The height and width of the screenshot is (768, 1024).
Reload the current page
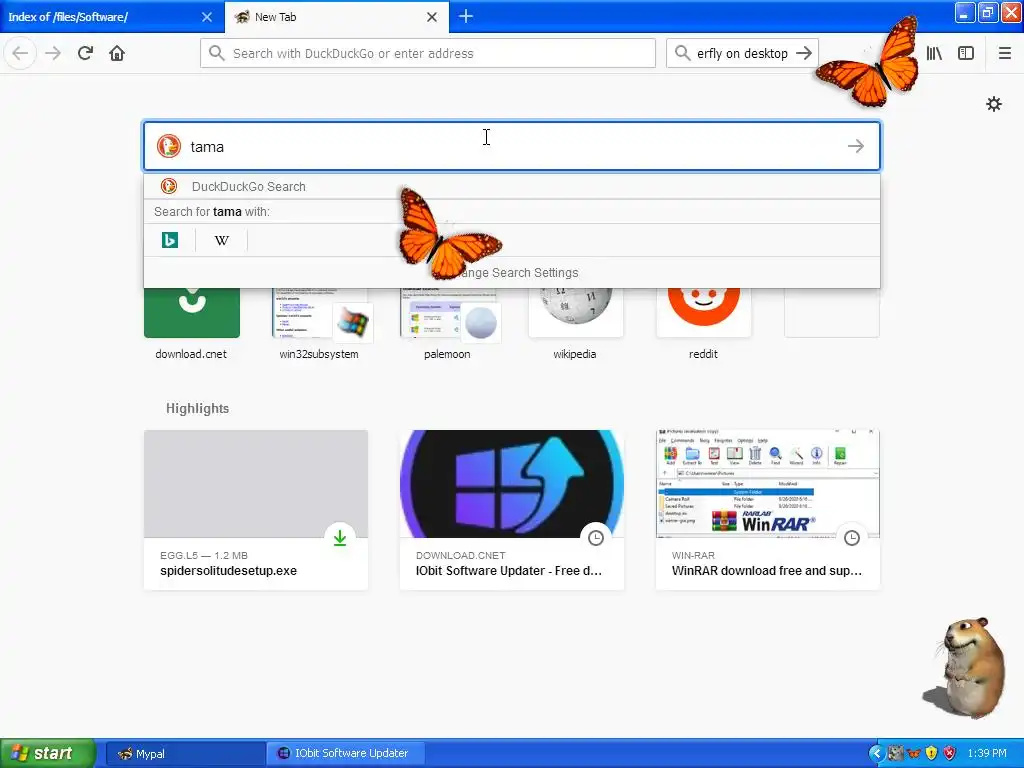tap(85, 53)
